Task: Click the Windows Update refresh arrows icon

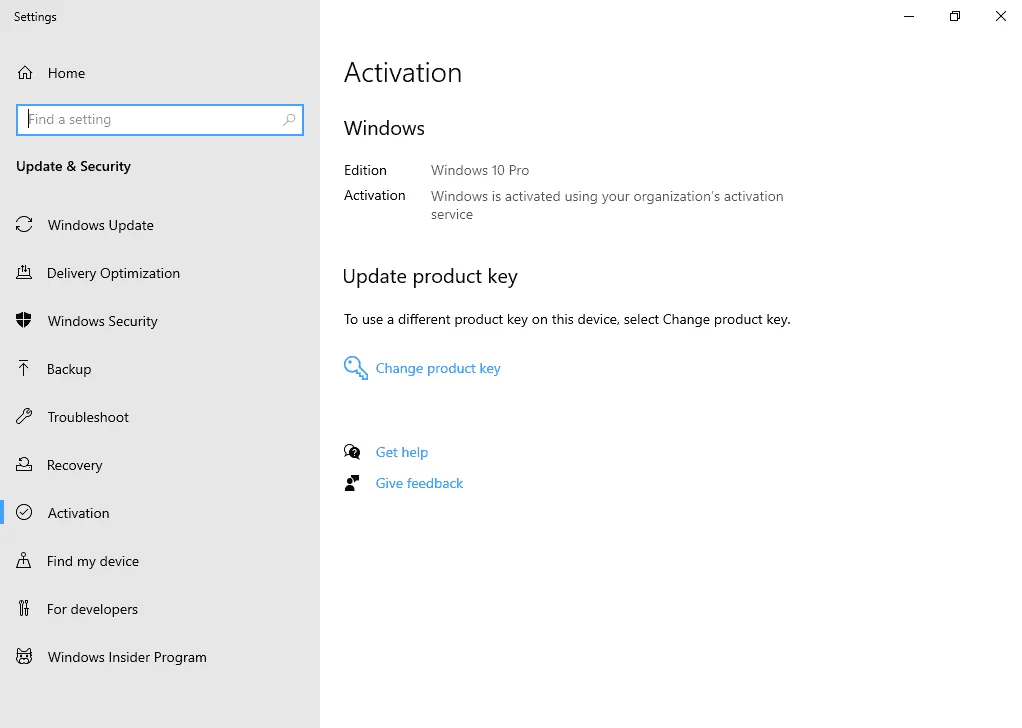Action: (x=24, y=225)
